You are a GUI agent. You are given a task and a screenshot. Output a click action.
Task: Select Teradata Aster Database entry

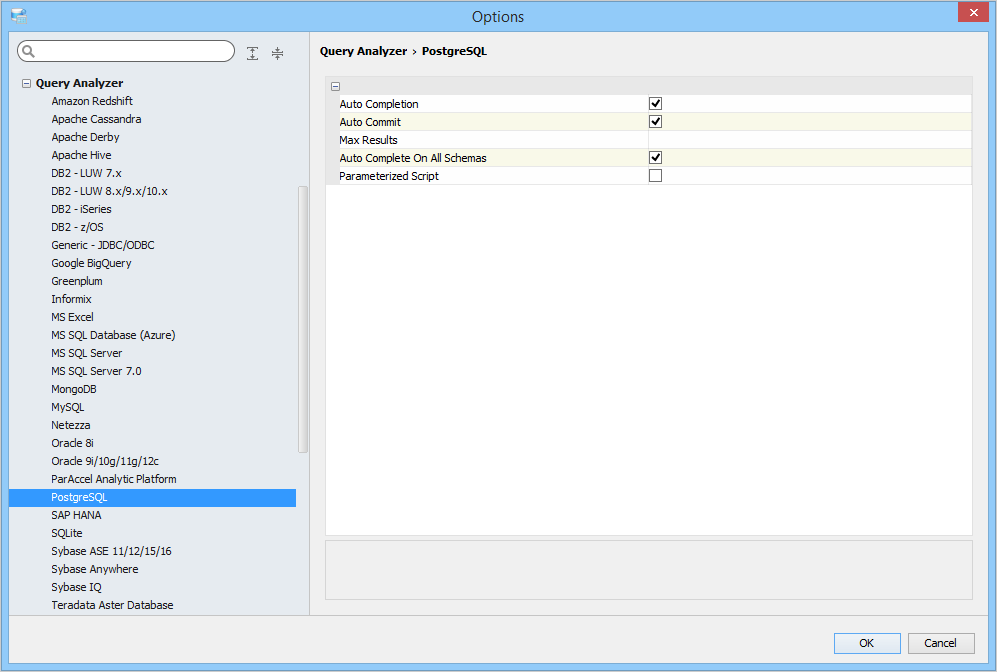click(x=113, y=605)
